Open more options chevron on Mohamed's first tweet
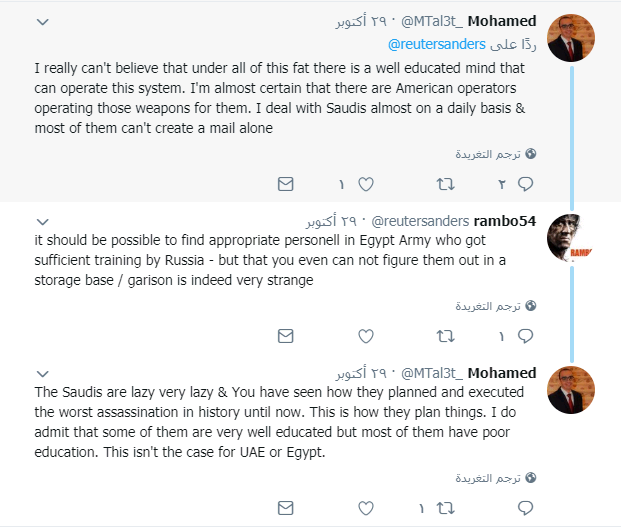Image resolution: width=621 pixels, height=529 pixels. (40, 22)
